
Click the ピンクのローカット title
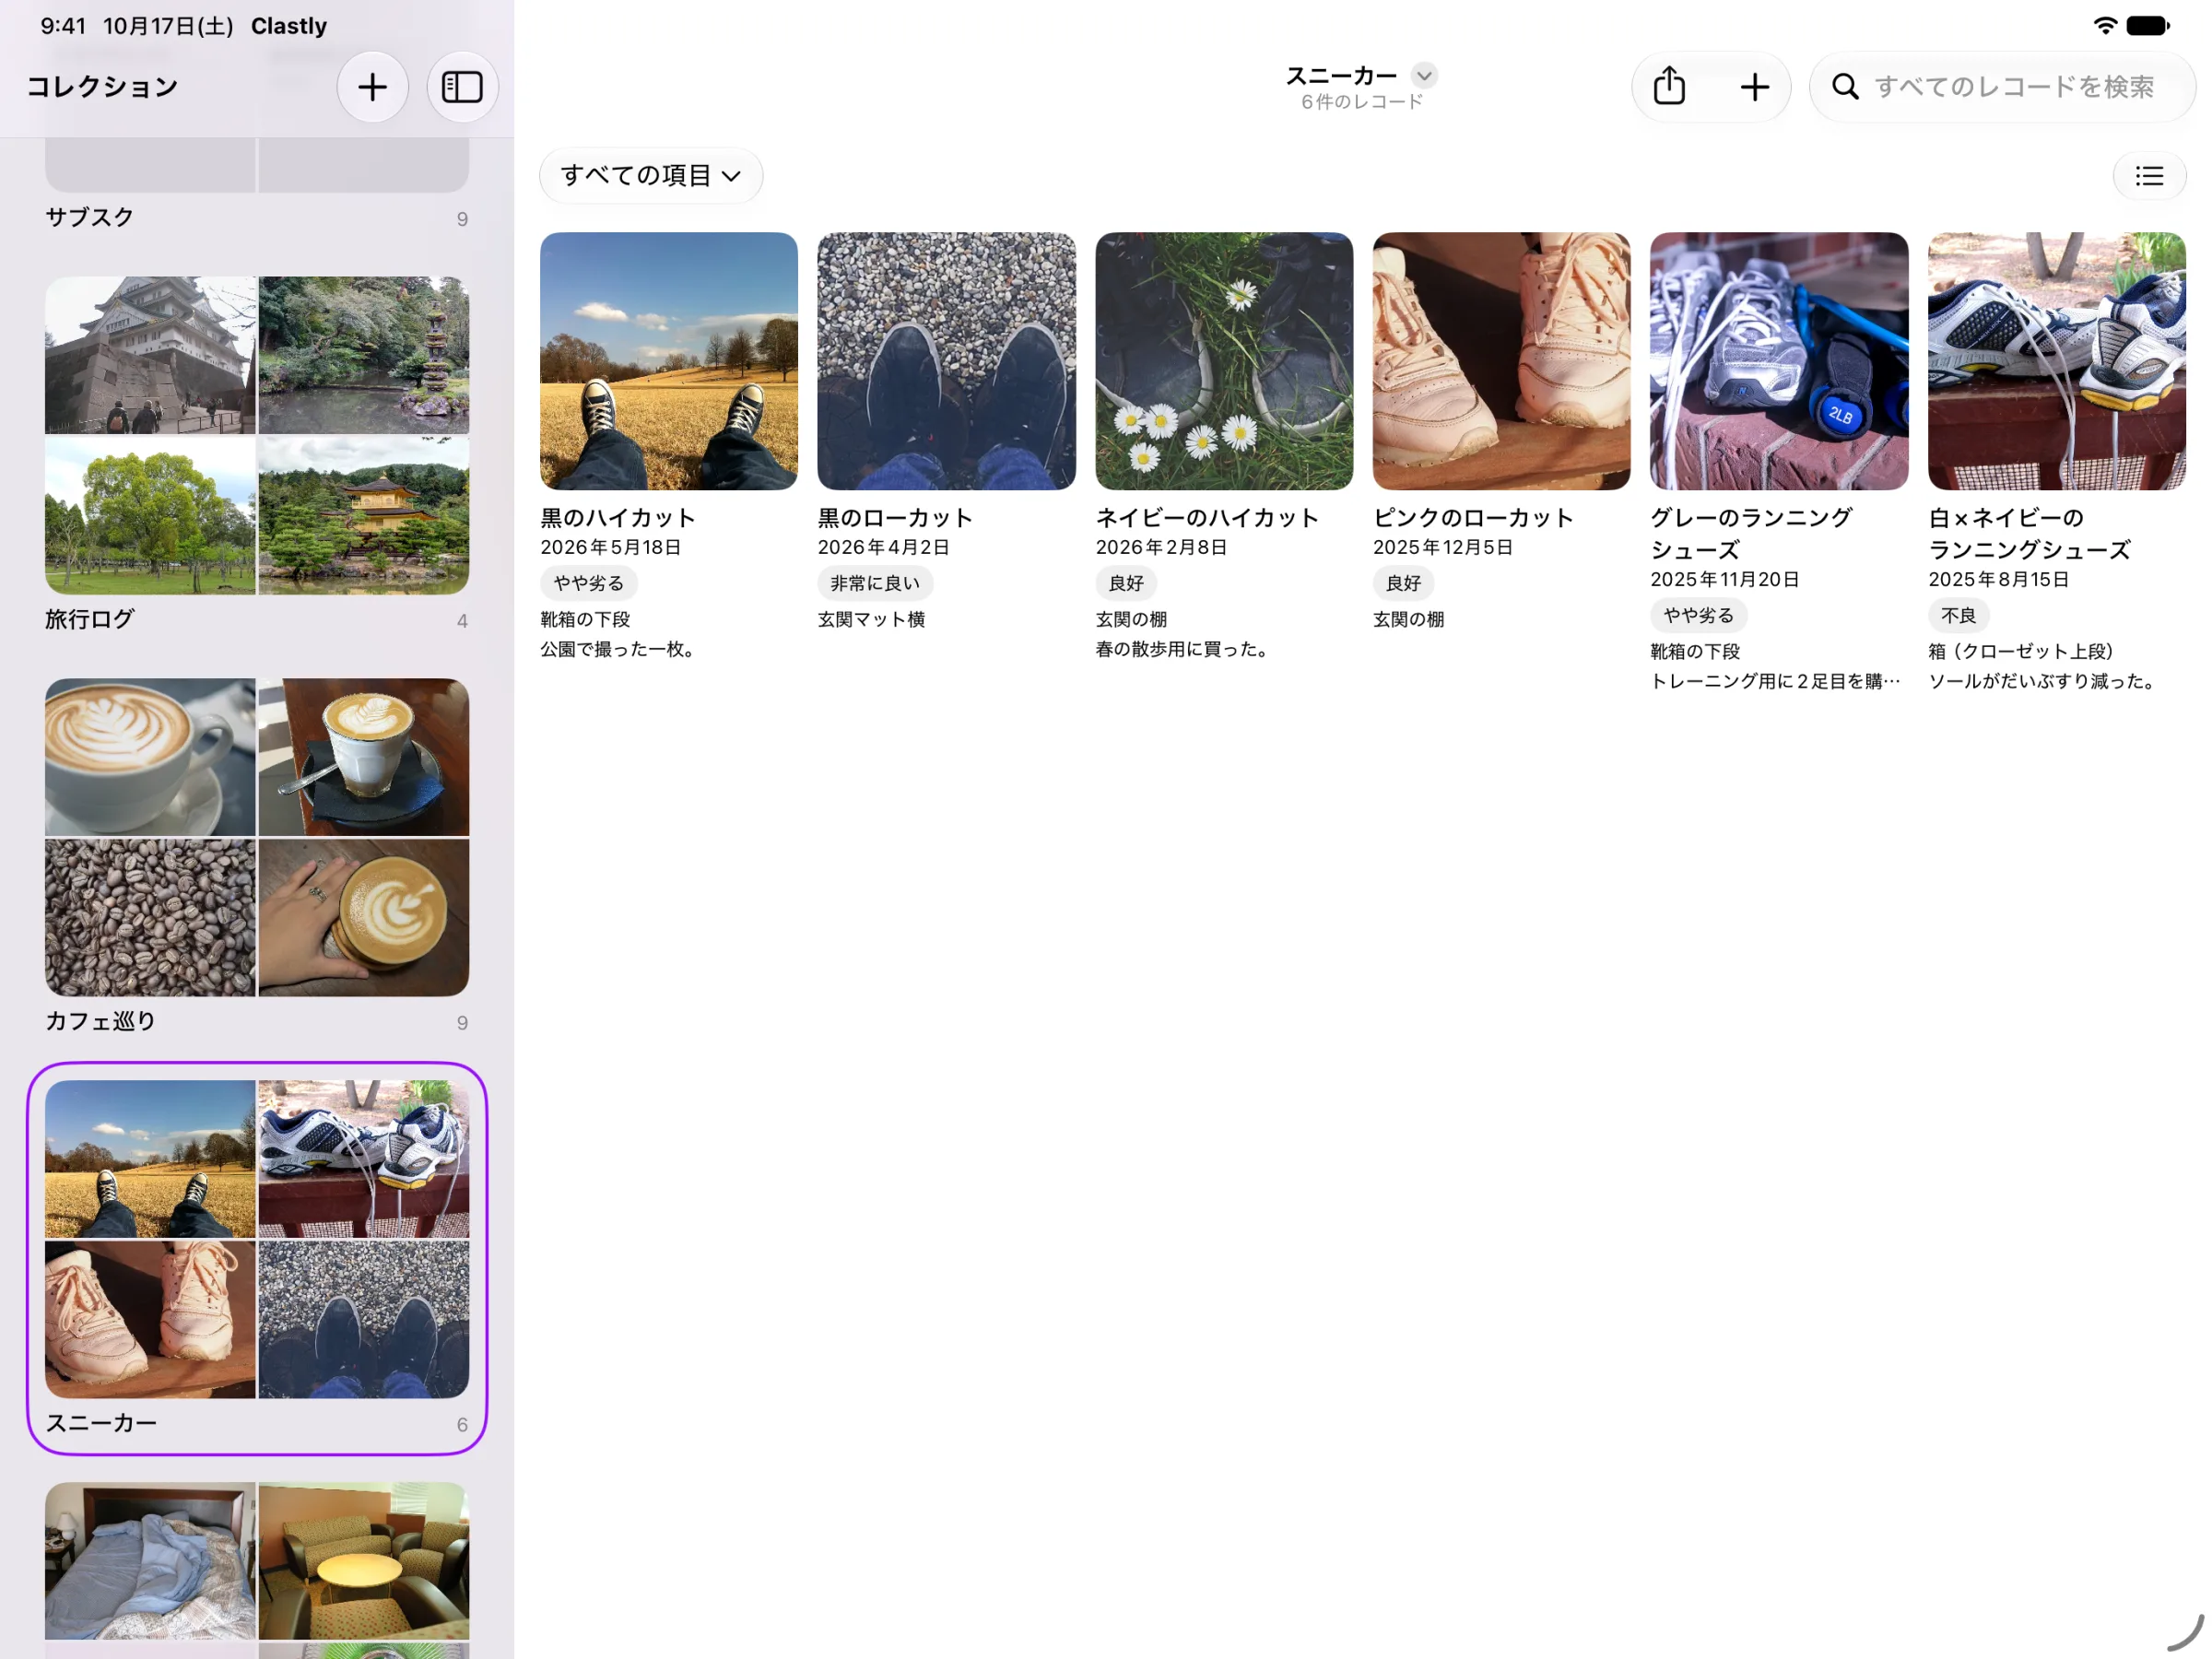click(x=1473, y=517)
